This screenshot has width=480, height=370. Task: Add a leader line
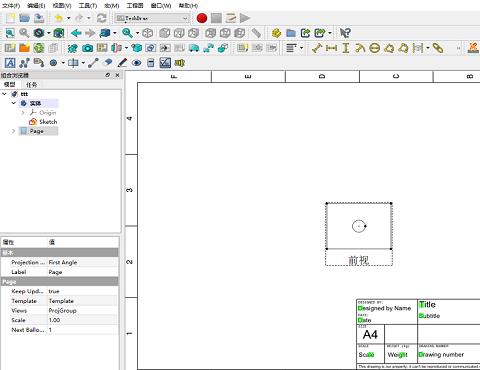[x=24, y=63]
